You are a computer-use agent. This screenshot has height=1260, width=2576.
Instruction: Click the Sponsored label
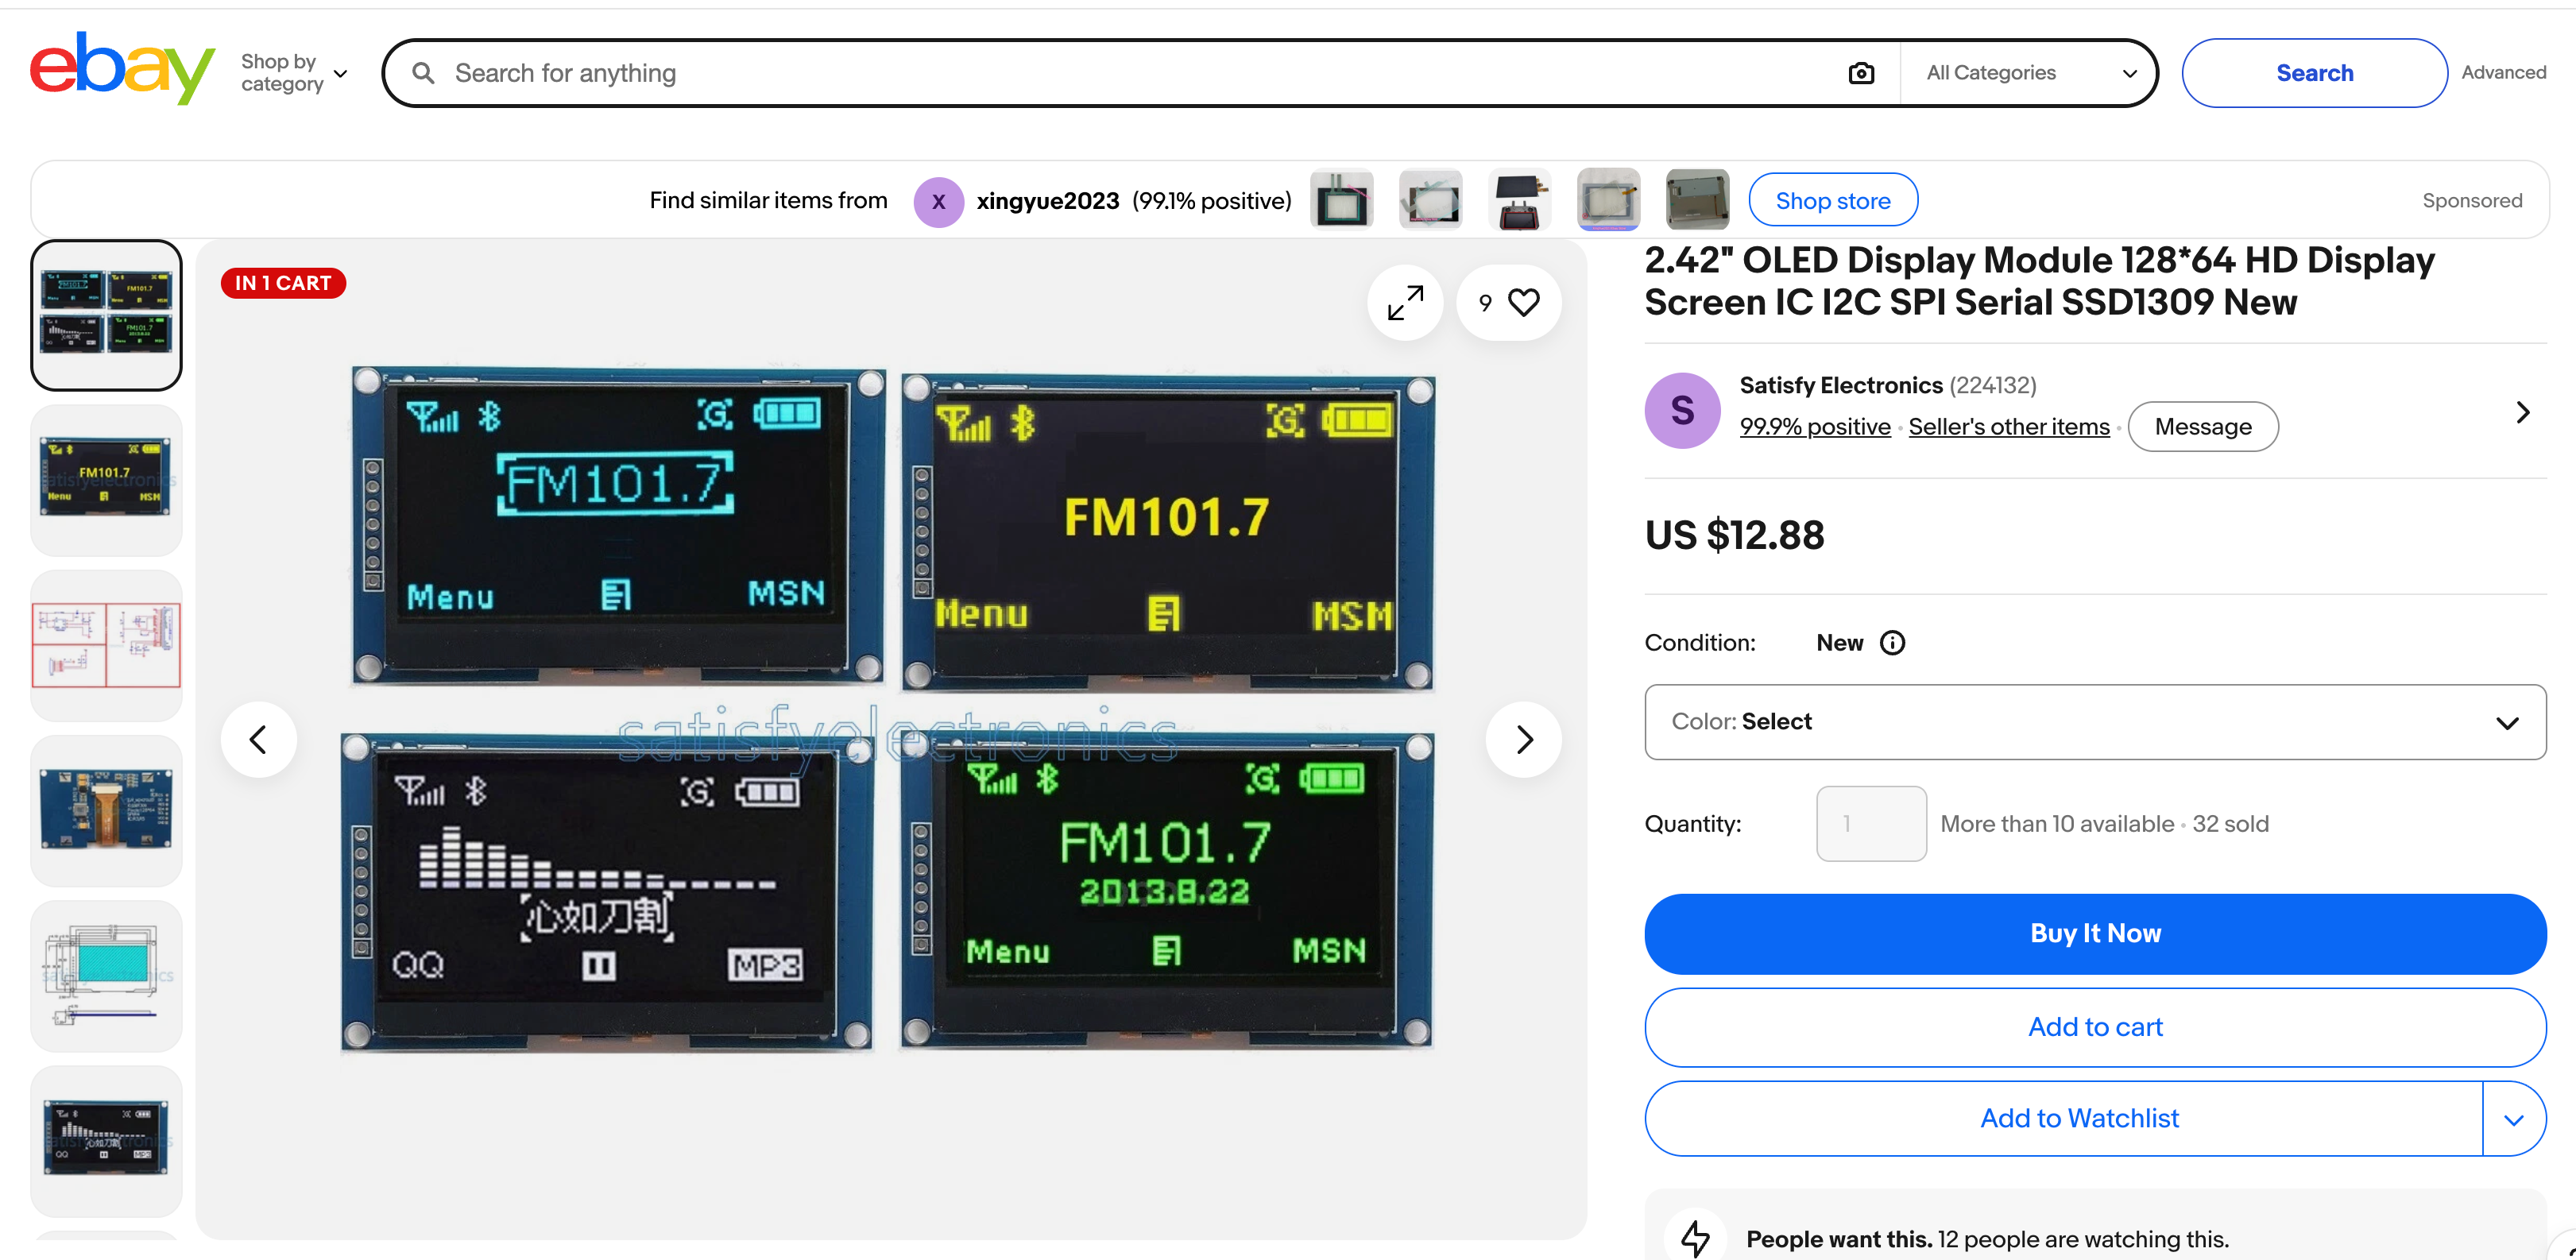coord(2472,201)
